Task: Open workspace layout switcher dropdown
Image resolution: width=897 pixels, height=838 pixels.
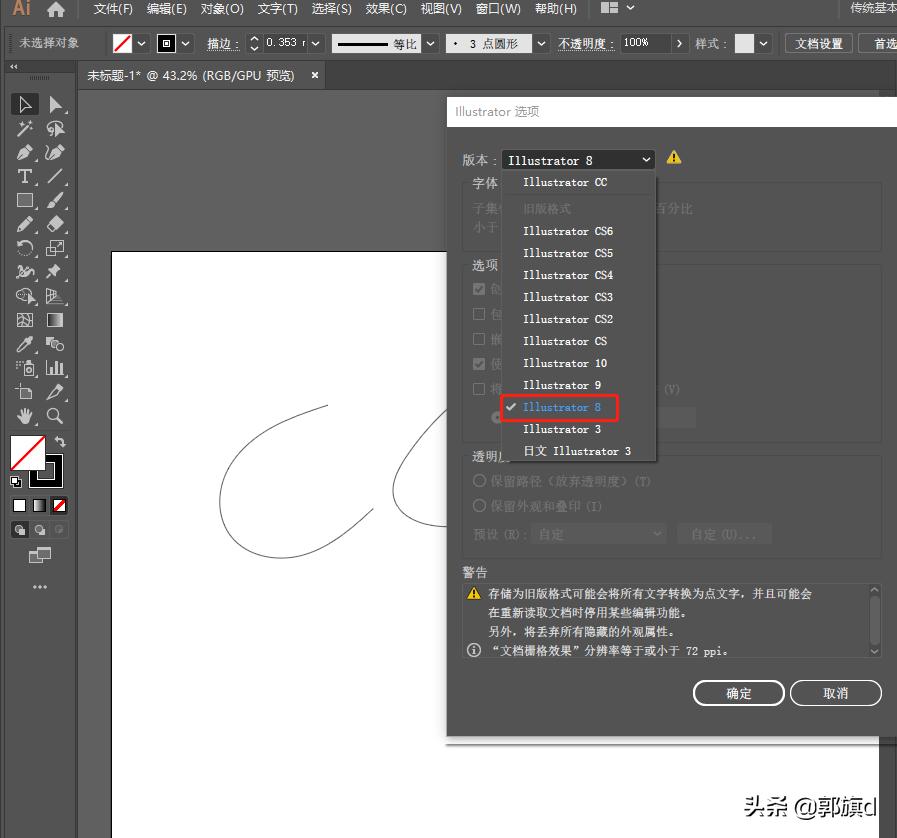Action: pos(617,8)
